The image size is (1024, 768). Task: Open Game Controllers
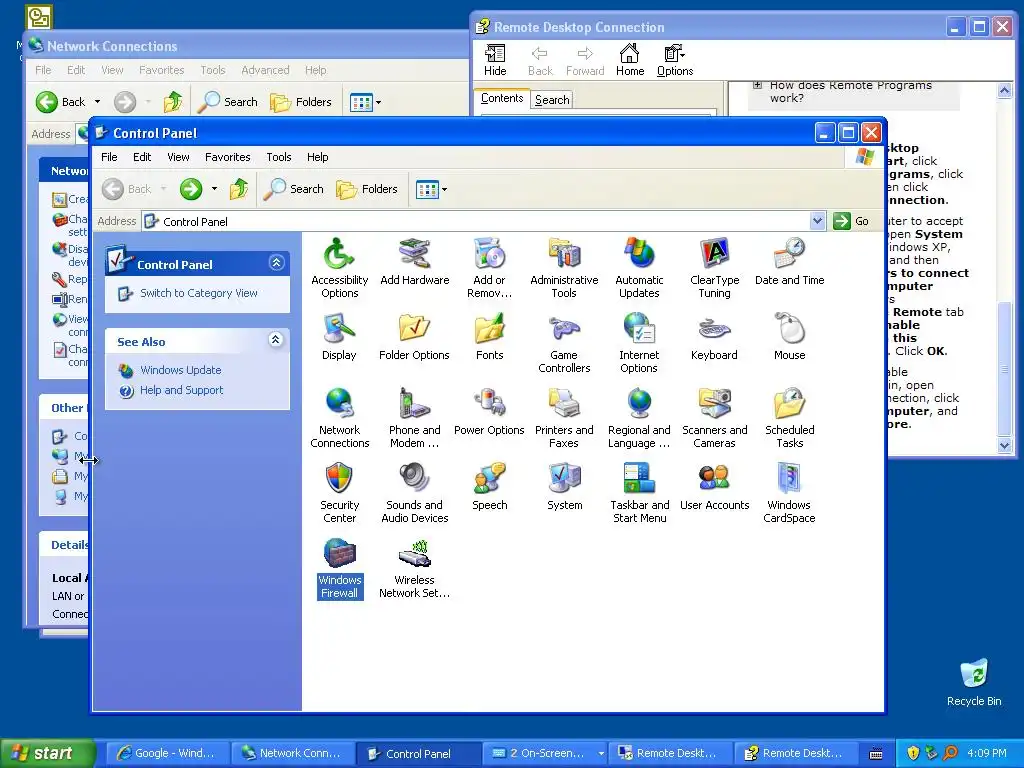coord(564,343)
